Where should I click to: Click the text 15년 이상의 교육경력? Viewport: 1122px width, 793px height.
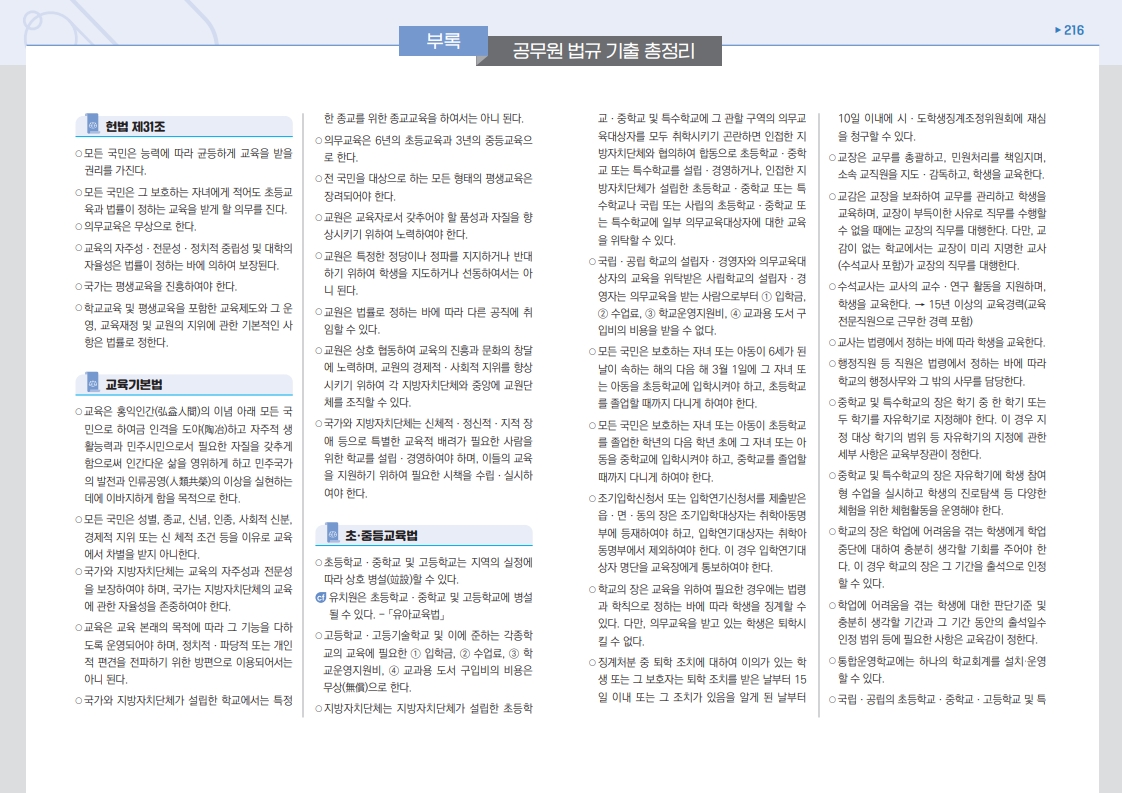click(x=960, y=304)
